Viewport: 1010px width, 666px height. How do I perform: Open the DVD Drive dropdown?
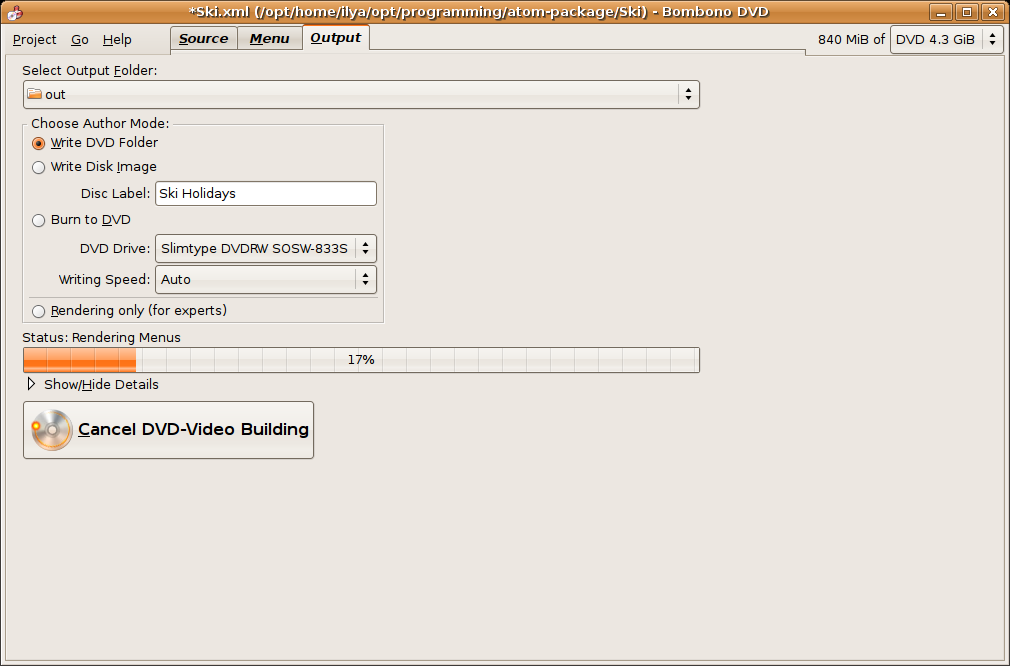(x=266, y=248)
